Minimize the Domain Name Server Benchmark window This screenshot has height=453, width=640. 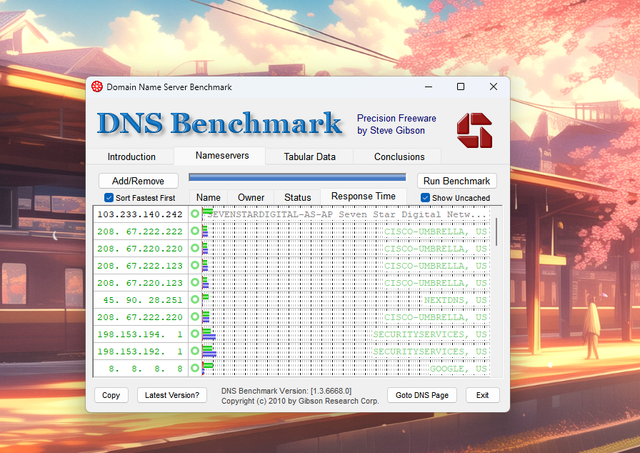pyautogui.click(x=428, y=87)
